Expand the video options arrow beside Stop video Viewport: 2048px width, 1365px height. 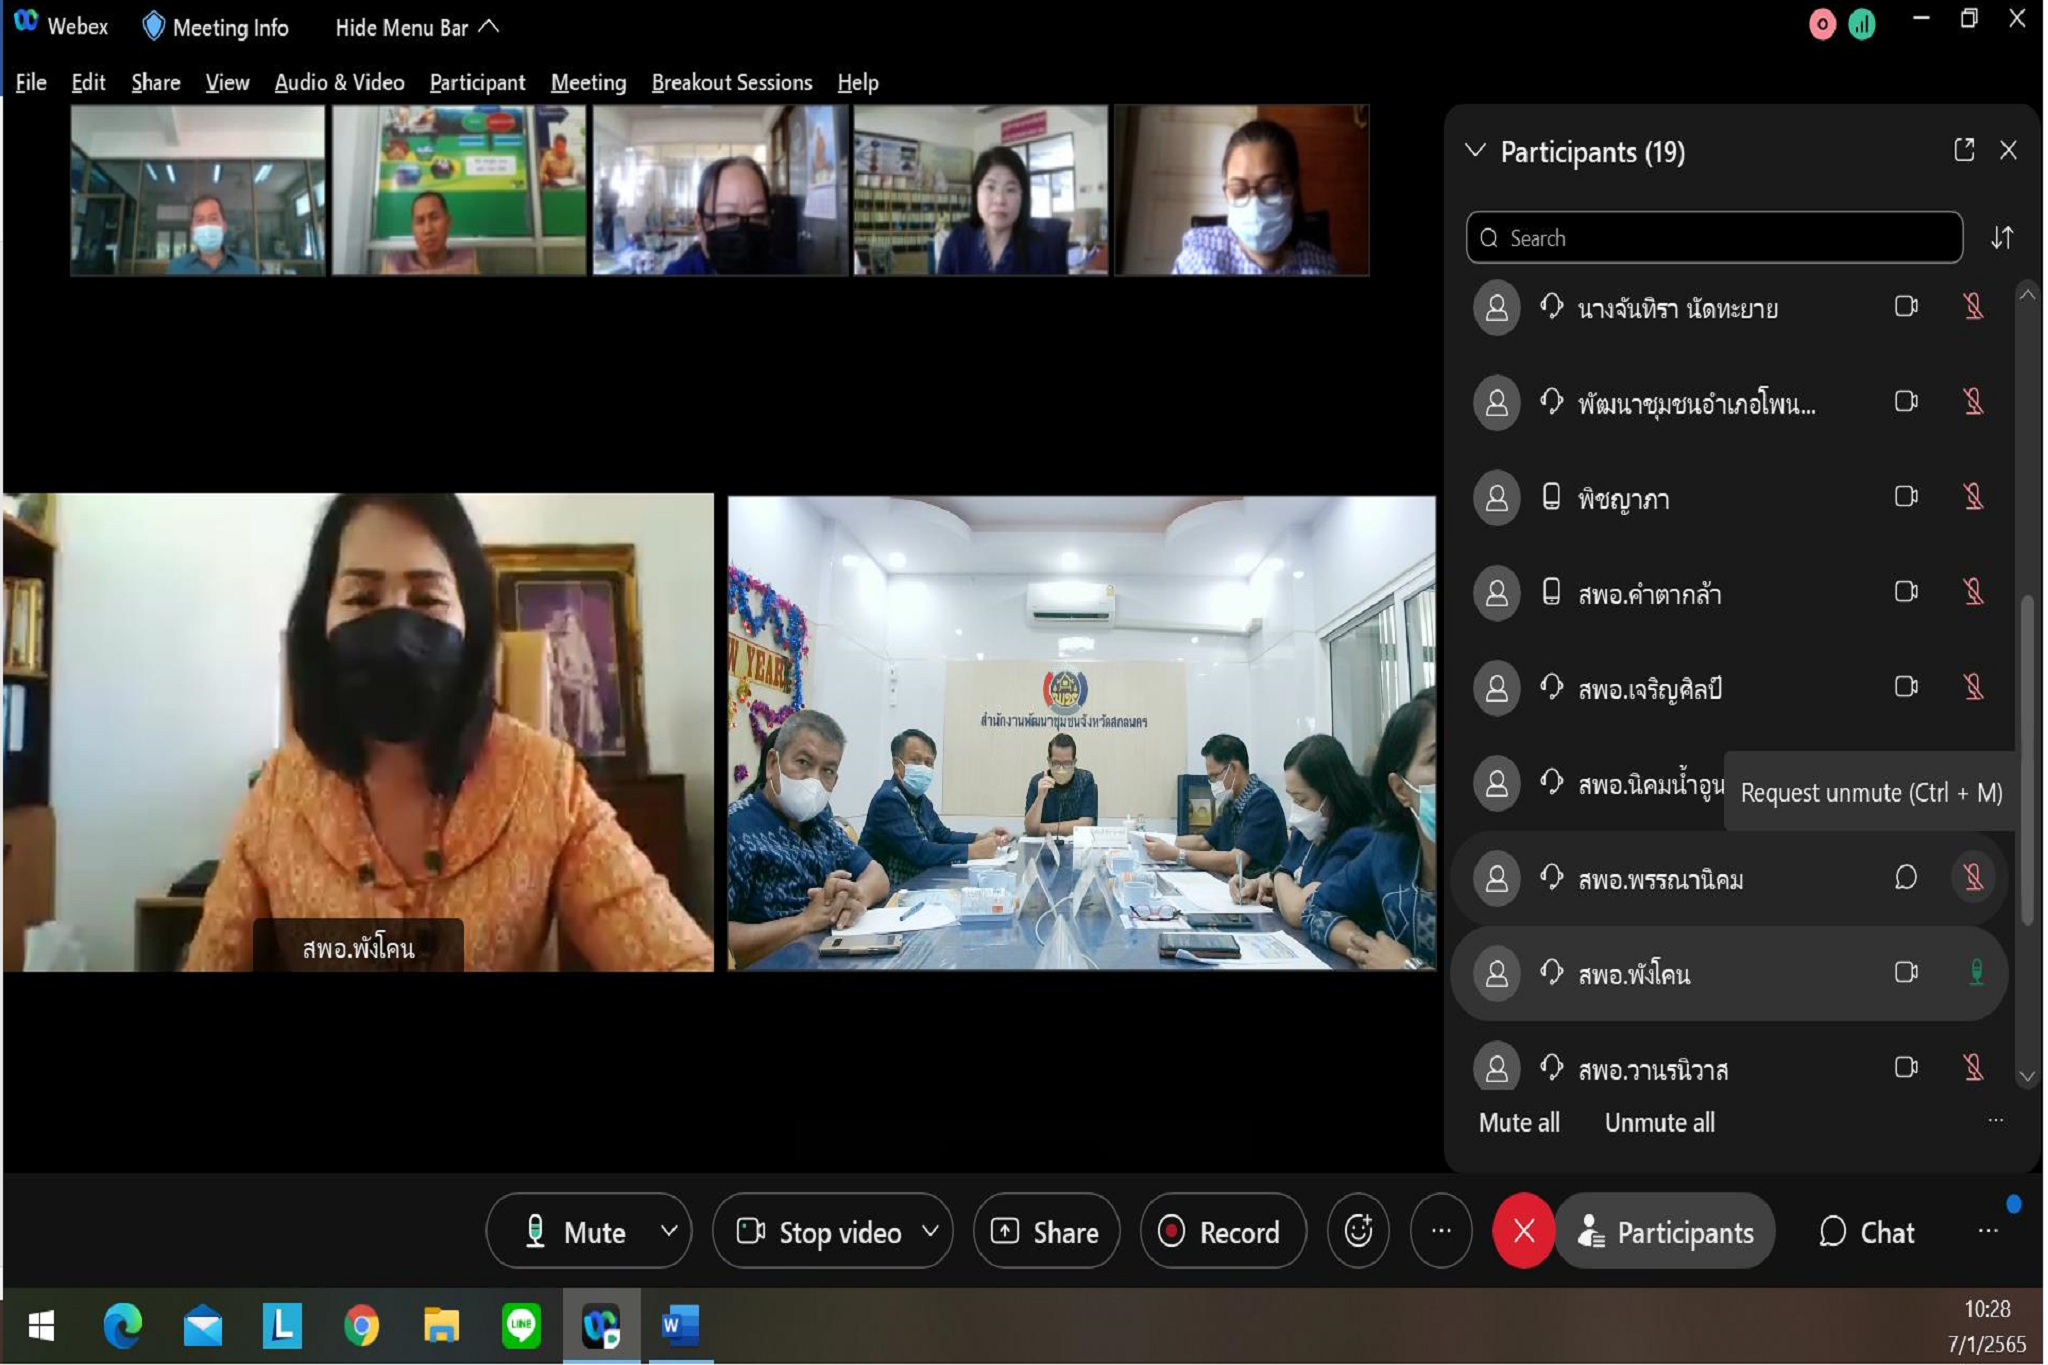point(930,1231)
